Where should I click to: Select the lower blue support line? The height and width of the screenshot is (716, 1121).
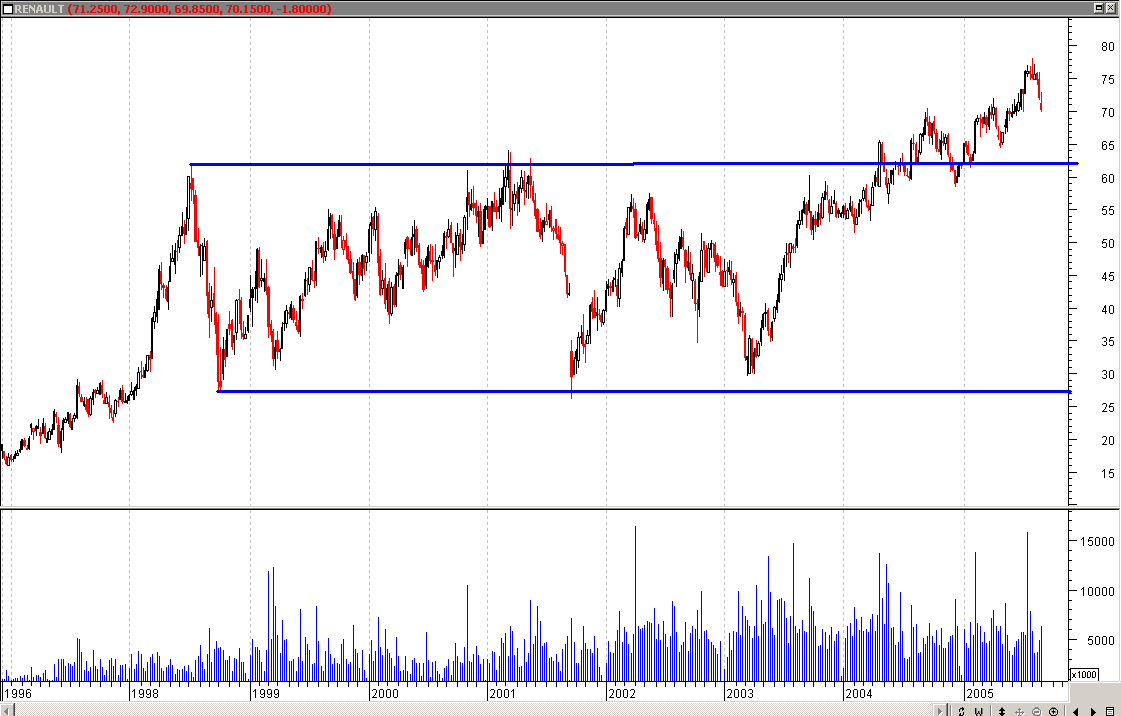click(643, 392)
